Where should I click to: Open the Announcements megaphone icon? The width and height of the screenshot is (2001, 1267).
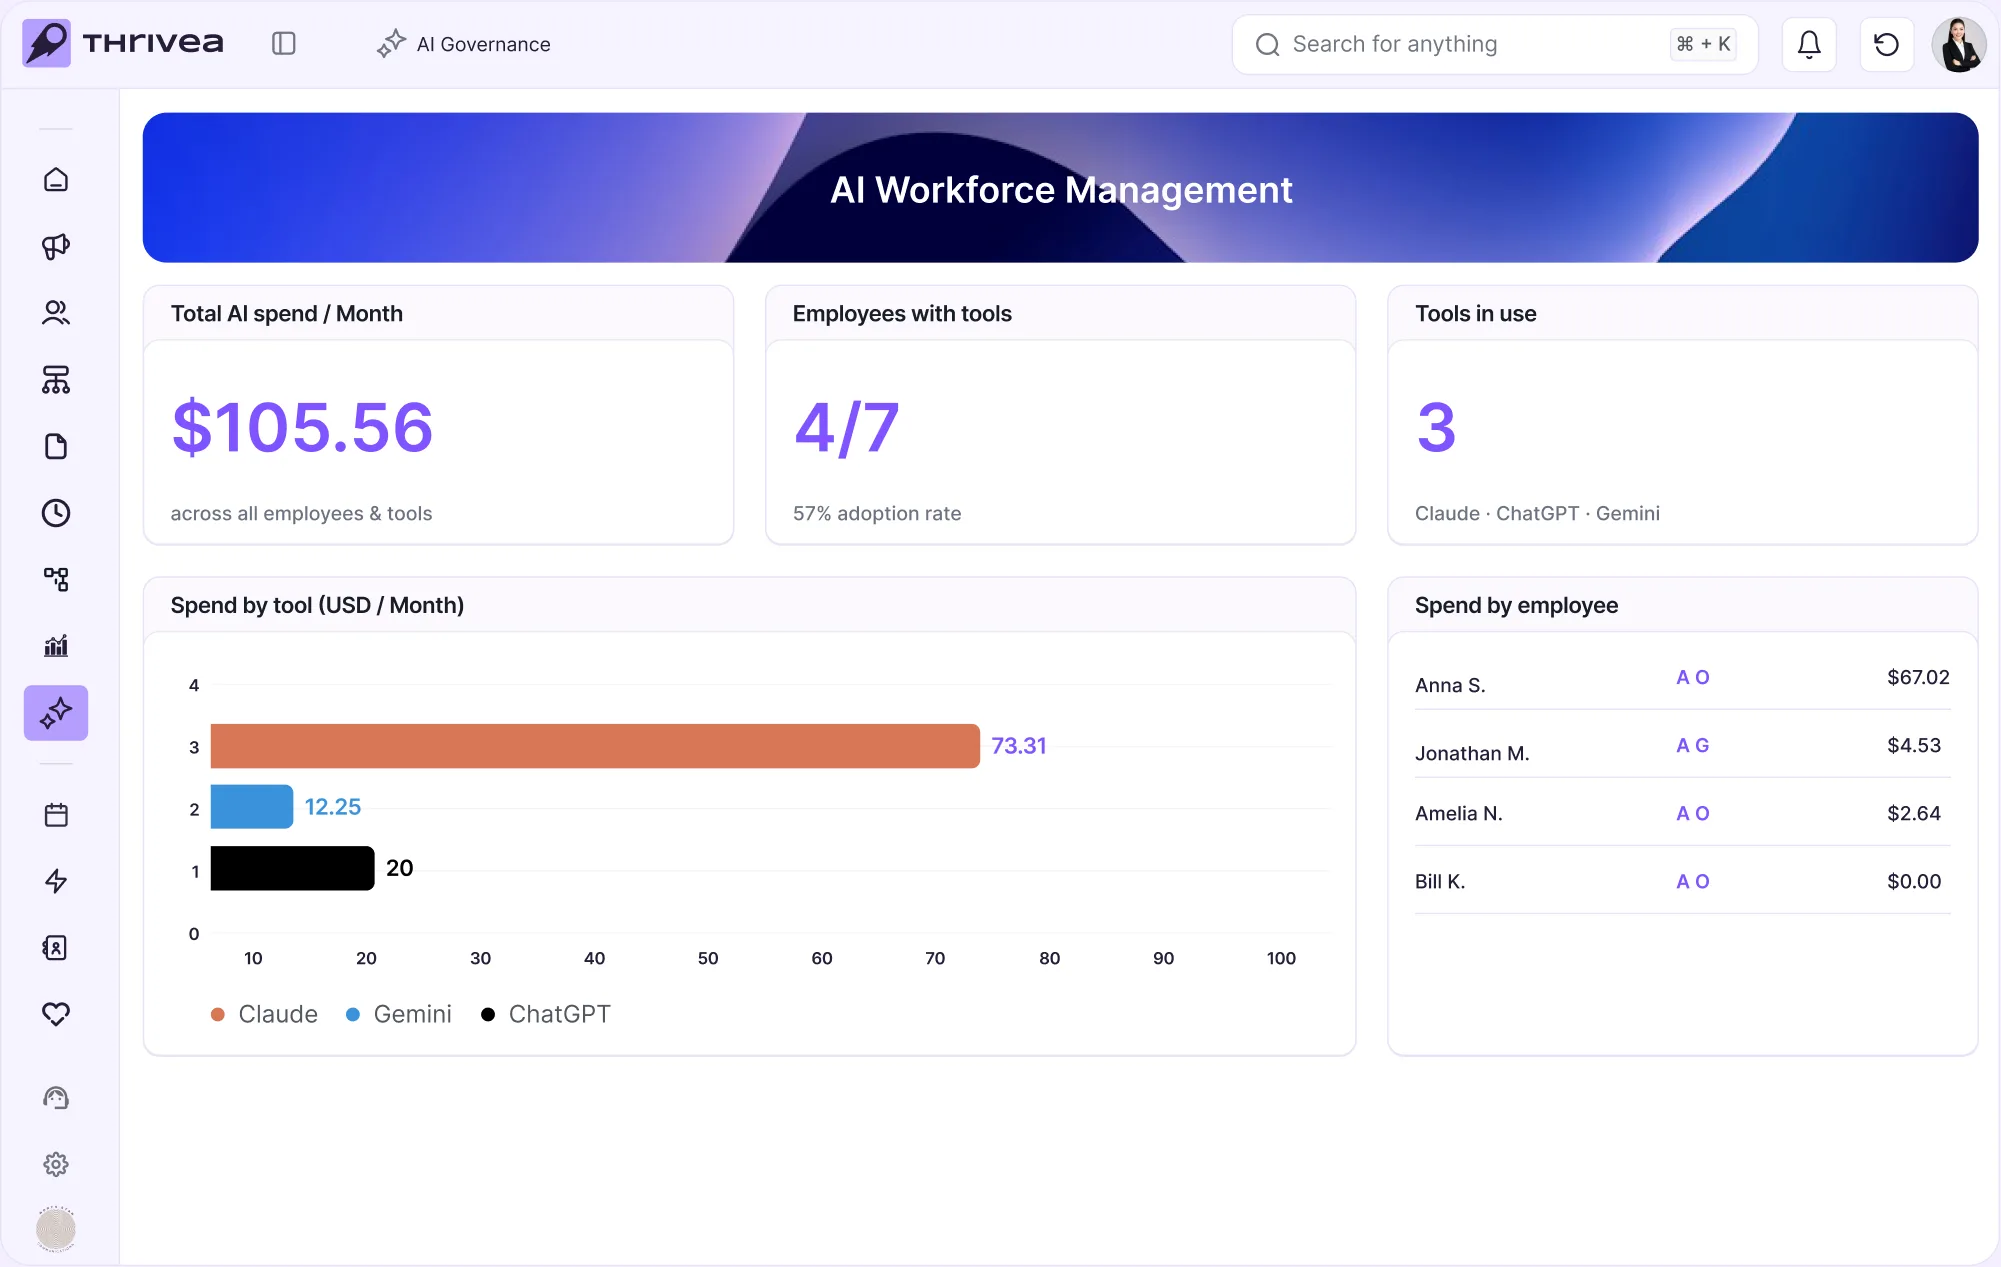click(x=56, y=246)
